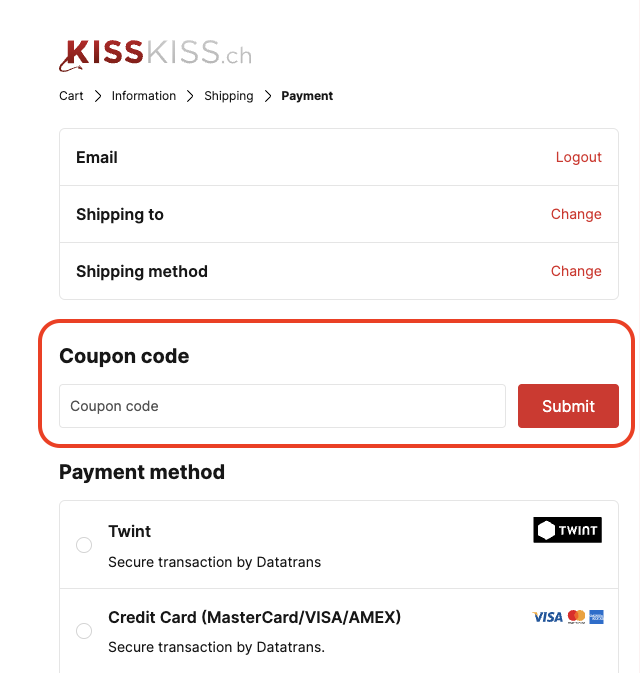
Task: Select the Credit Card radio button
Action: point(84,631)
